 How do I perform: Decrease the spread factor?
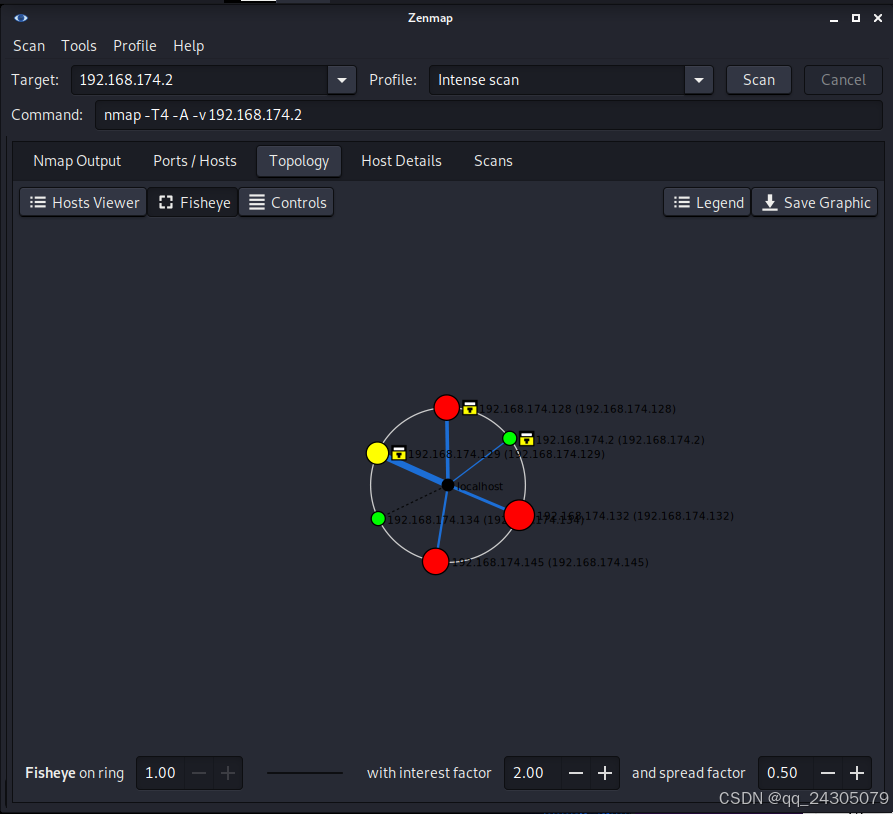point(828,773)
